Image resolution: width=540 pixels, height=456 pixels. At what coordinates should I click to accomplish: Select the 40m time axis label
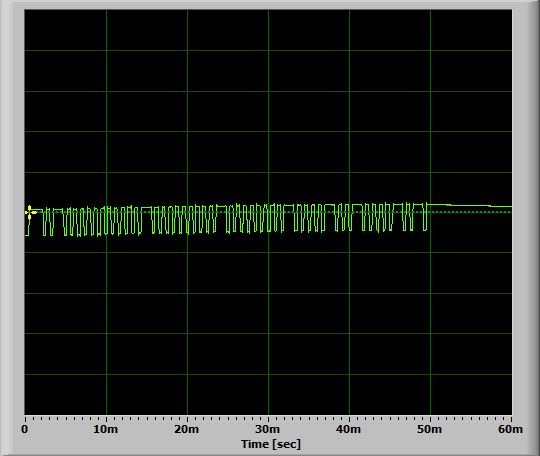click(x=349, y=429)
